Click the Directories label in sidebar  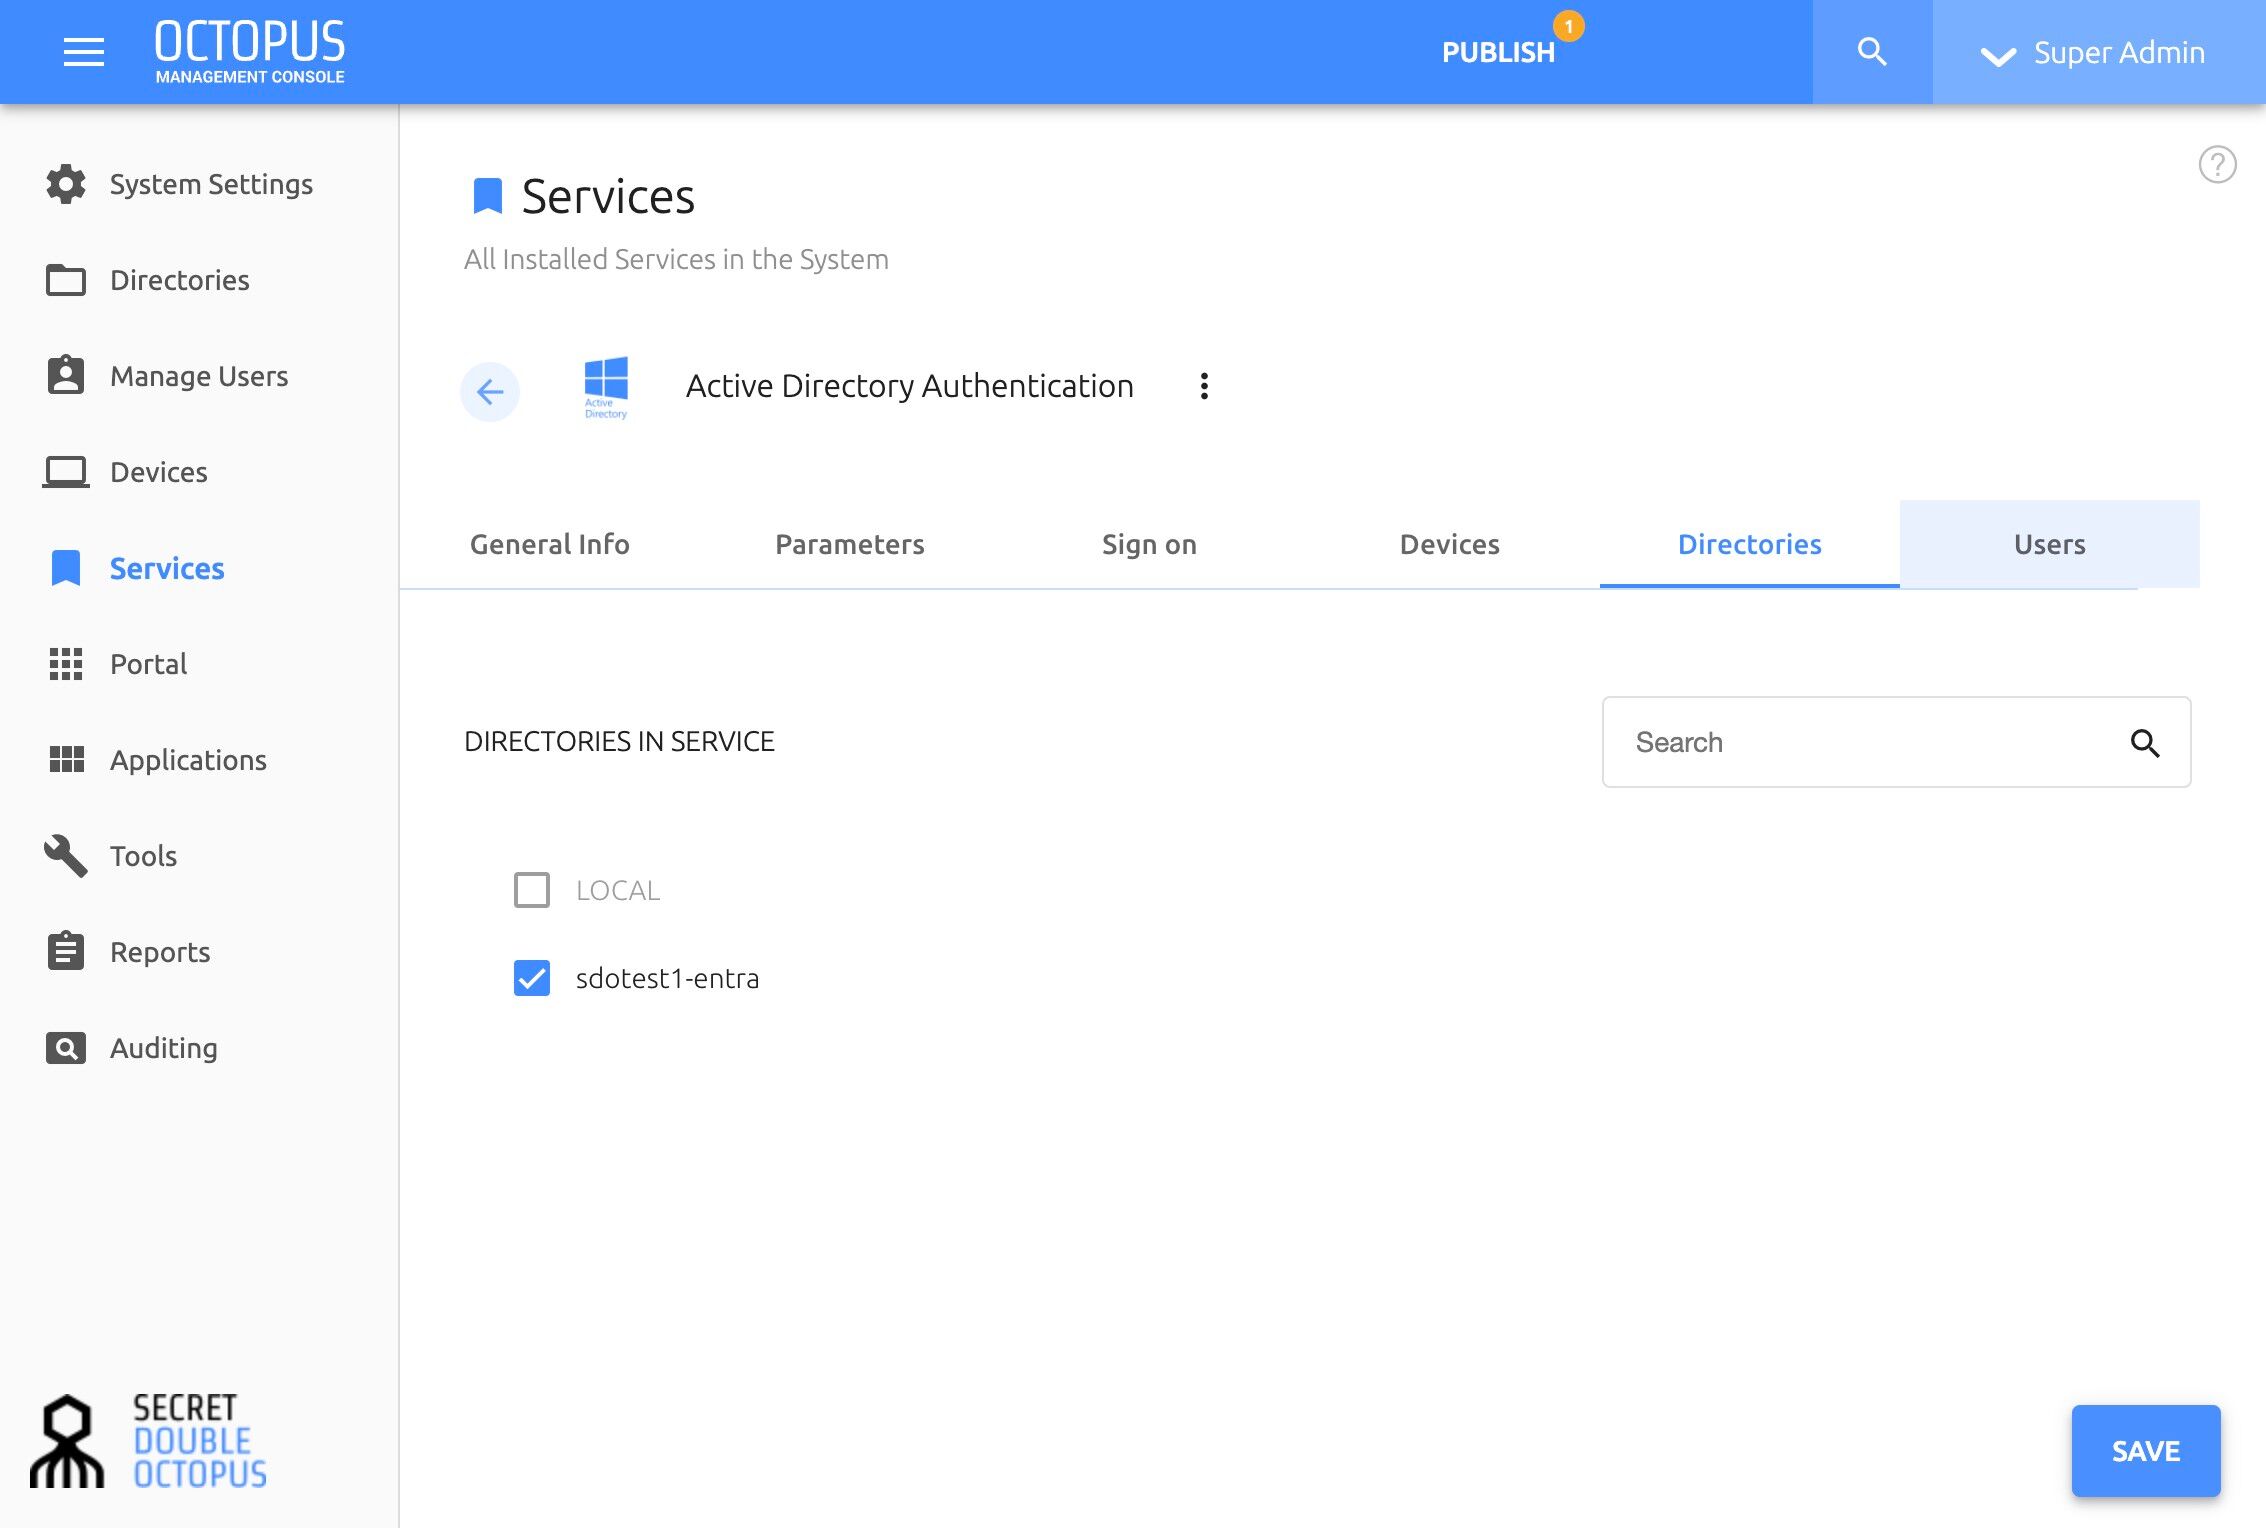180,280
